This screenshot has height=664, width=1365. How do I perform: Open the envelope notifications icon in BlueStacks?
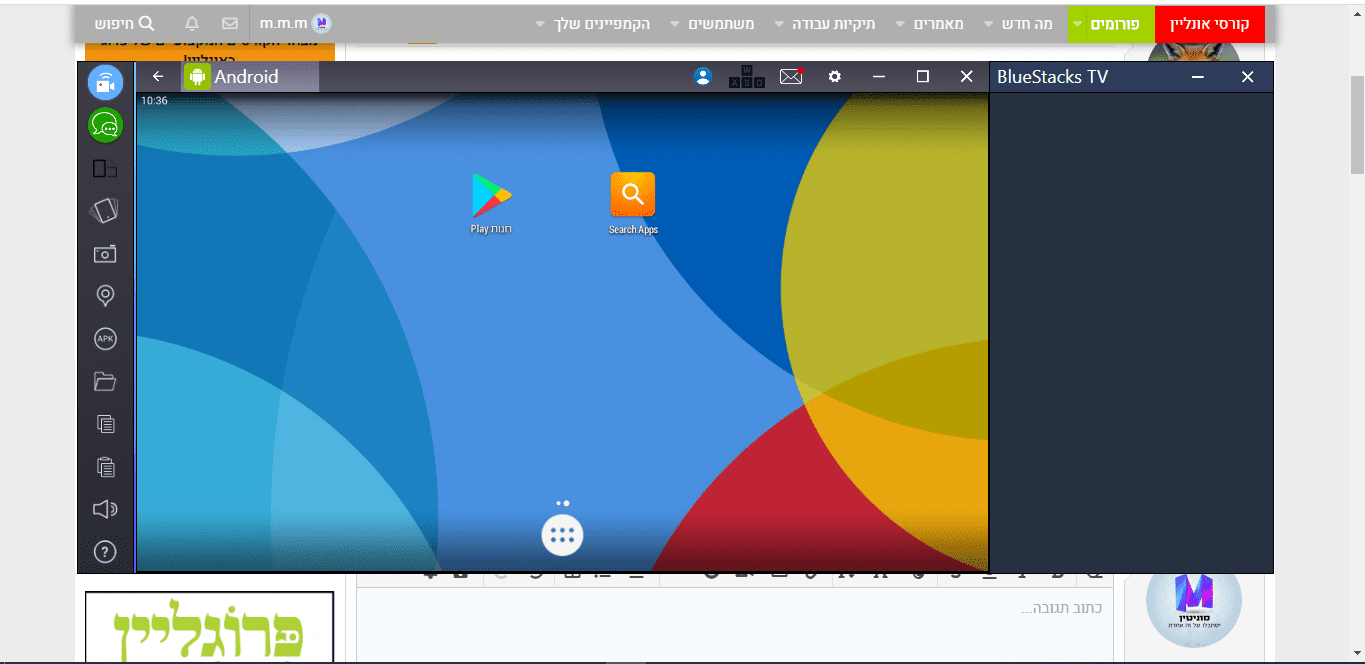click(x=791, y=77)
